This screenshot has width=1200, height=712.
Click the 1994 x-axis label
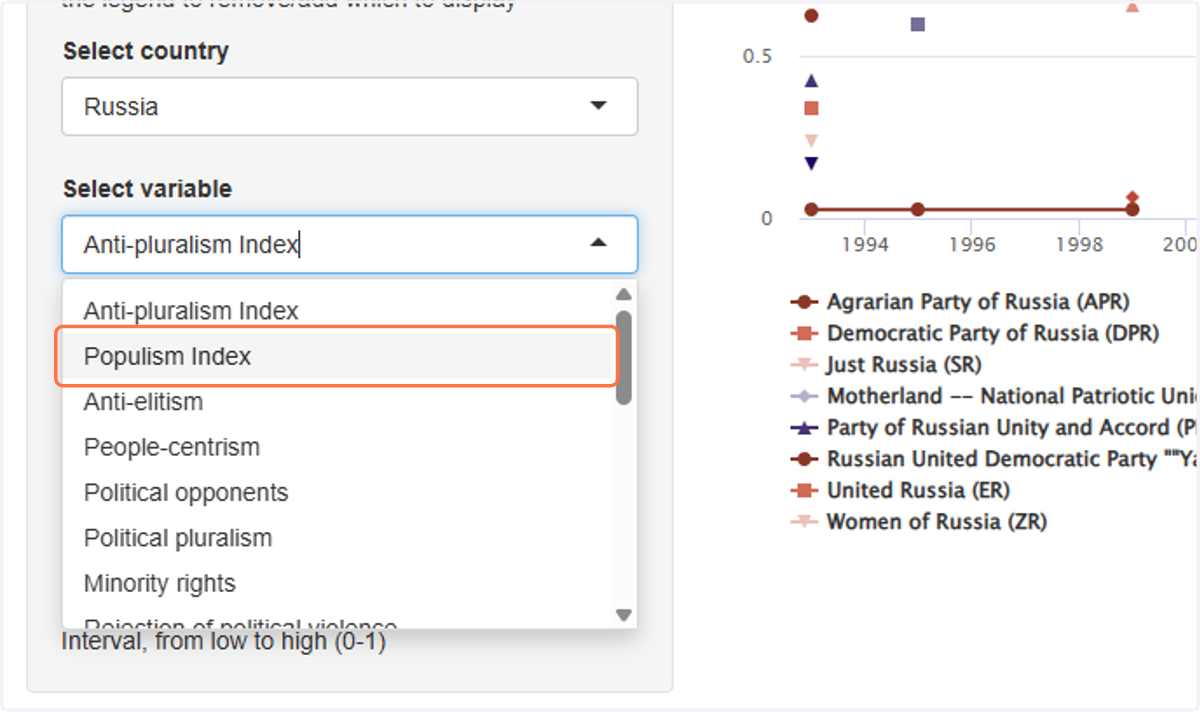pyautogui.click(x=865, y=244)
